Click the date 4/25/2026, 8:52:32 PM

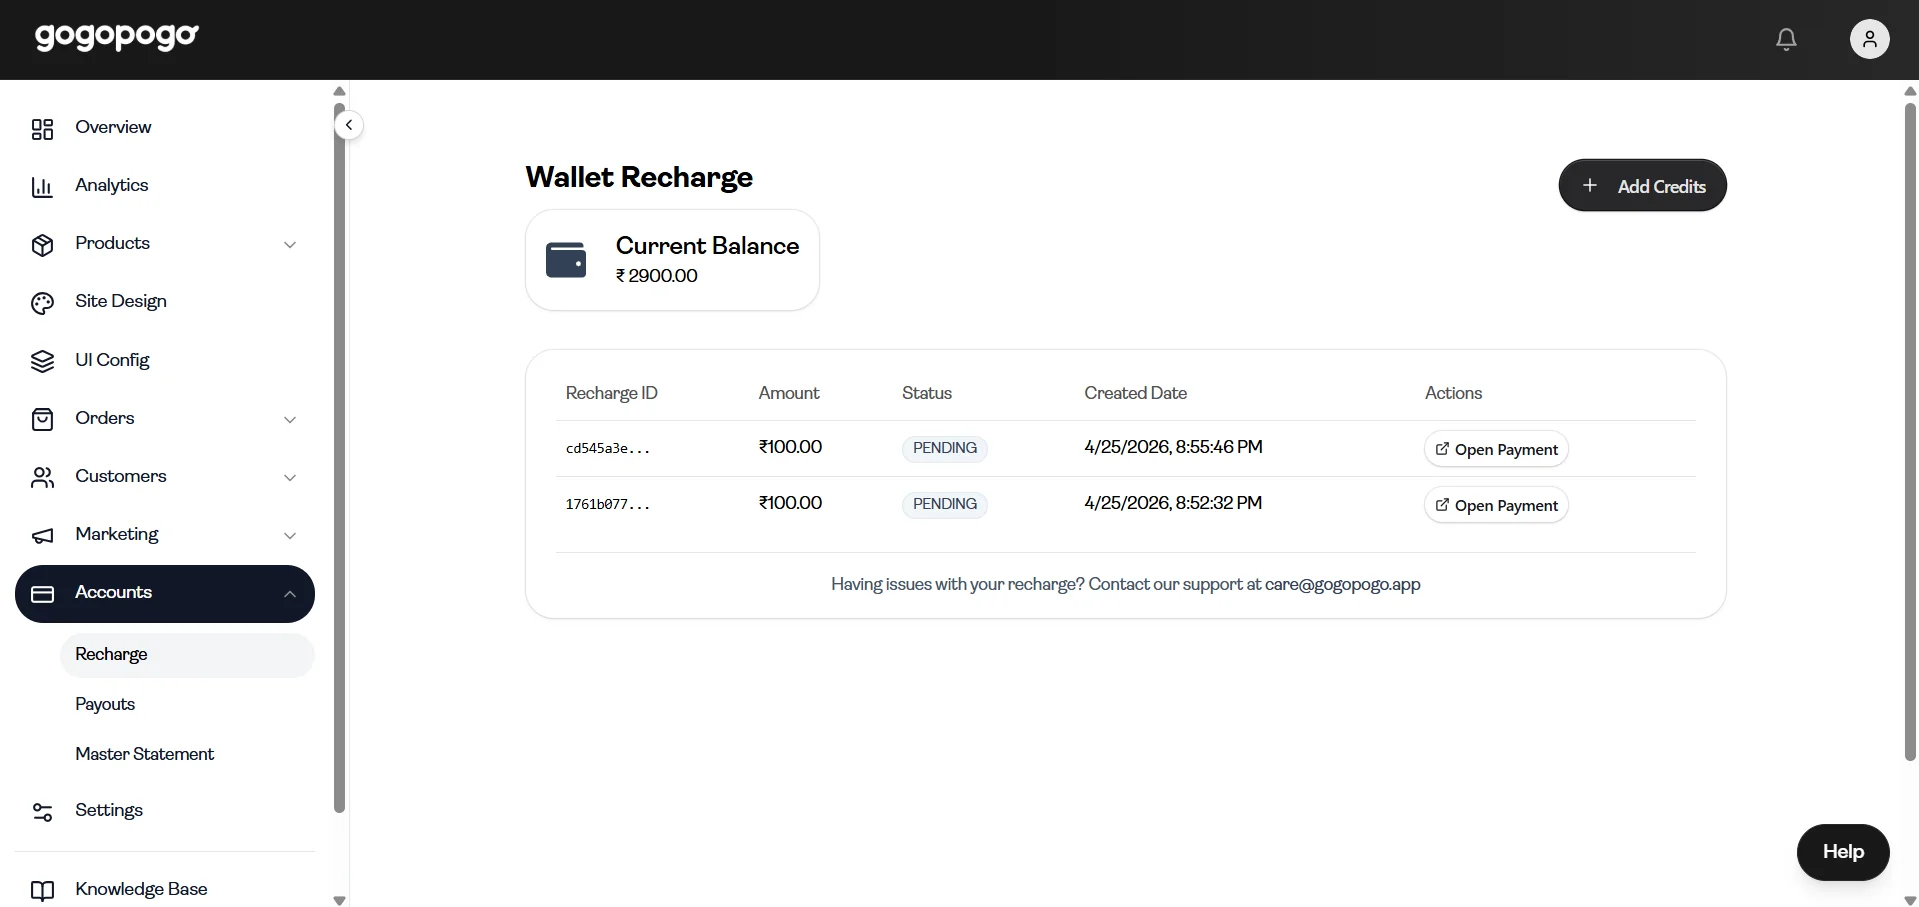tap(1173, 503)
